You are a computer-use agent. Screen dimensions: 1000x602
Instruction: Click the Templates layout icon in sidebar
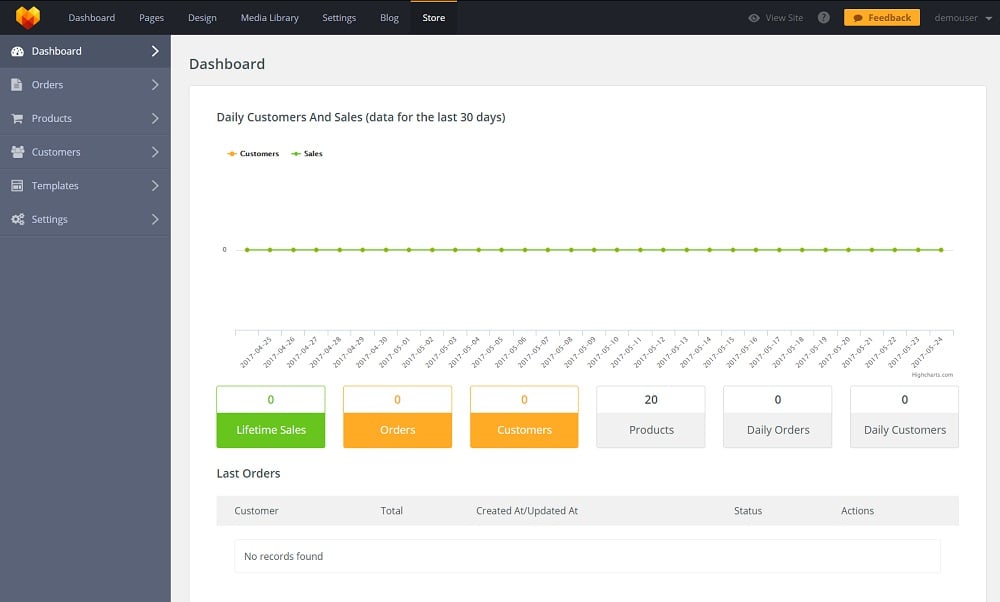[17, 186]
